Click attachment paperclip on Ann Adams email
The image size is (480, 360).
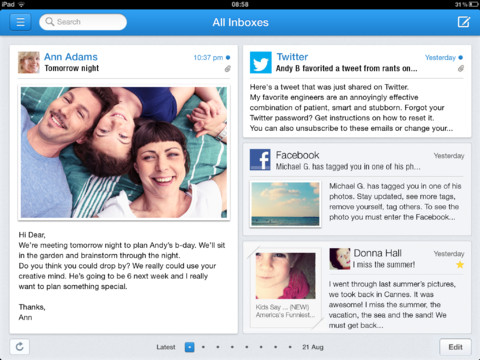coord(228,69)
